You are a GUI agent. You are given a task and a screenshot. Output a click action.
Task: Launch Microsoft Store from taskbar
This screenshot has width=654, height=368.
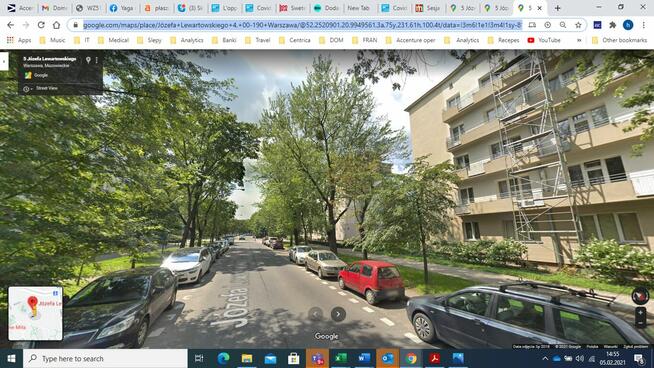click(x=294, y=358)
